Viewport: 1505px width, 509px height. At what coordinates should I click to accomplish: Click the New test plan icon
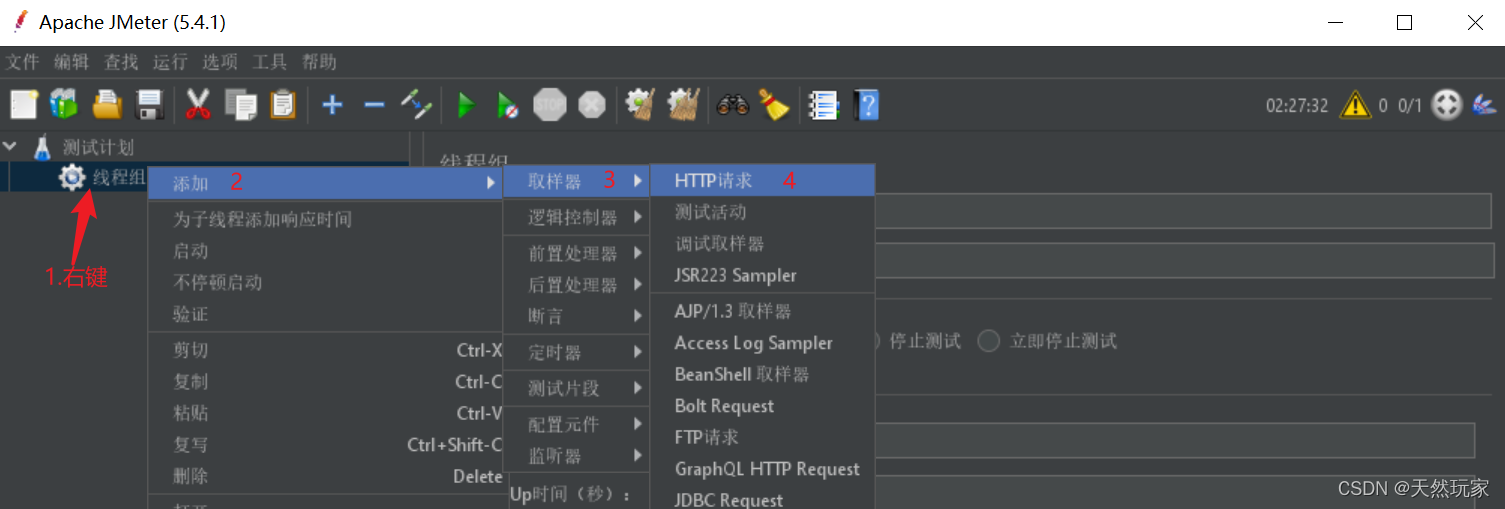pyautogui.click(x=23, y=104)
